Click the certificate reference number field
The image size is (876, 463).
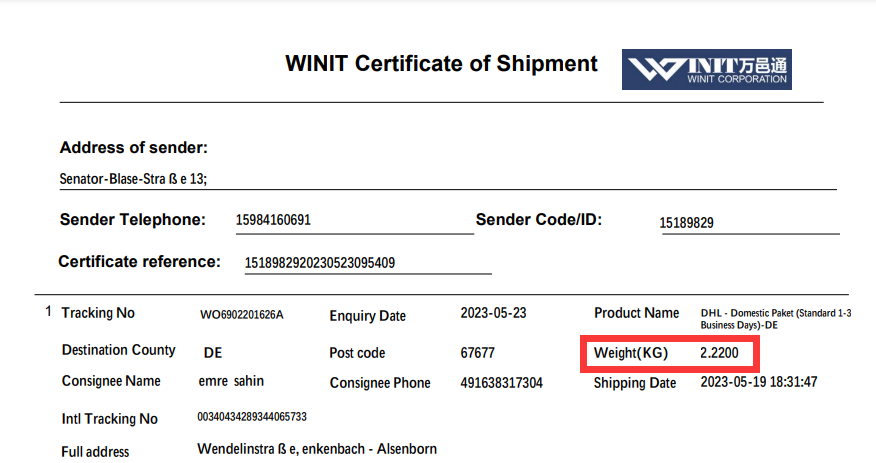(320, 263)
